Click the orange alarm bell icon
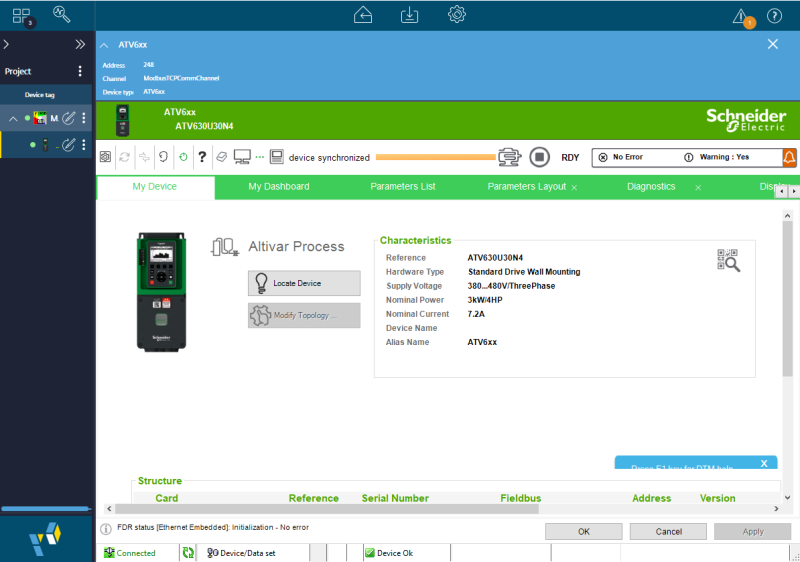Image resolution: width=800 pixels, height=562 pixels. 789,157
